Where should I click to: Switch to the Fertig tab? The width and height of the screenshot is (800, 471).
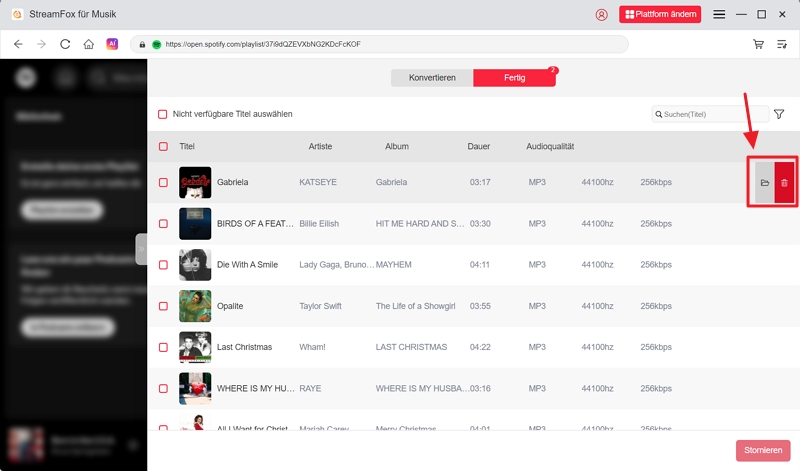514,78
